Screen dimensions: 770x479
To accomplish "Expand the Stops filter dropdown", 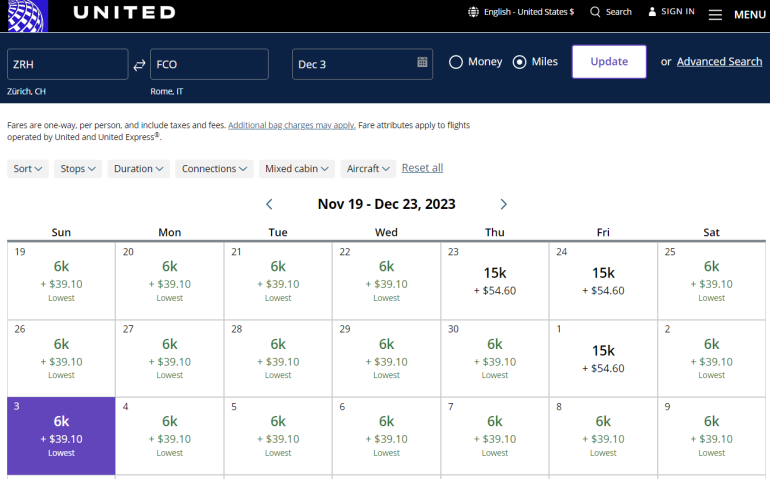I will point(79,169).
